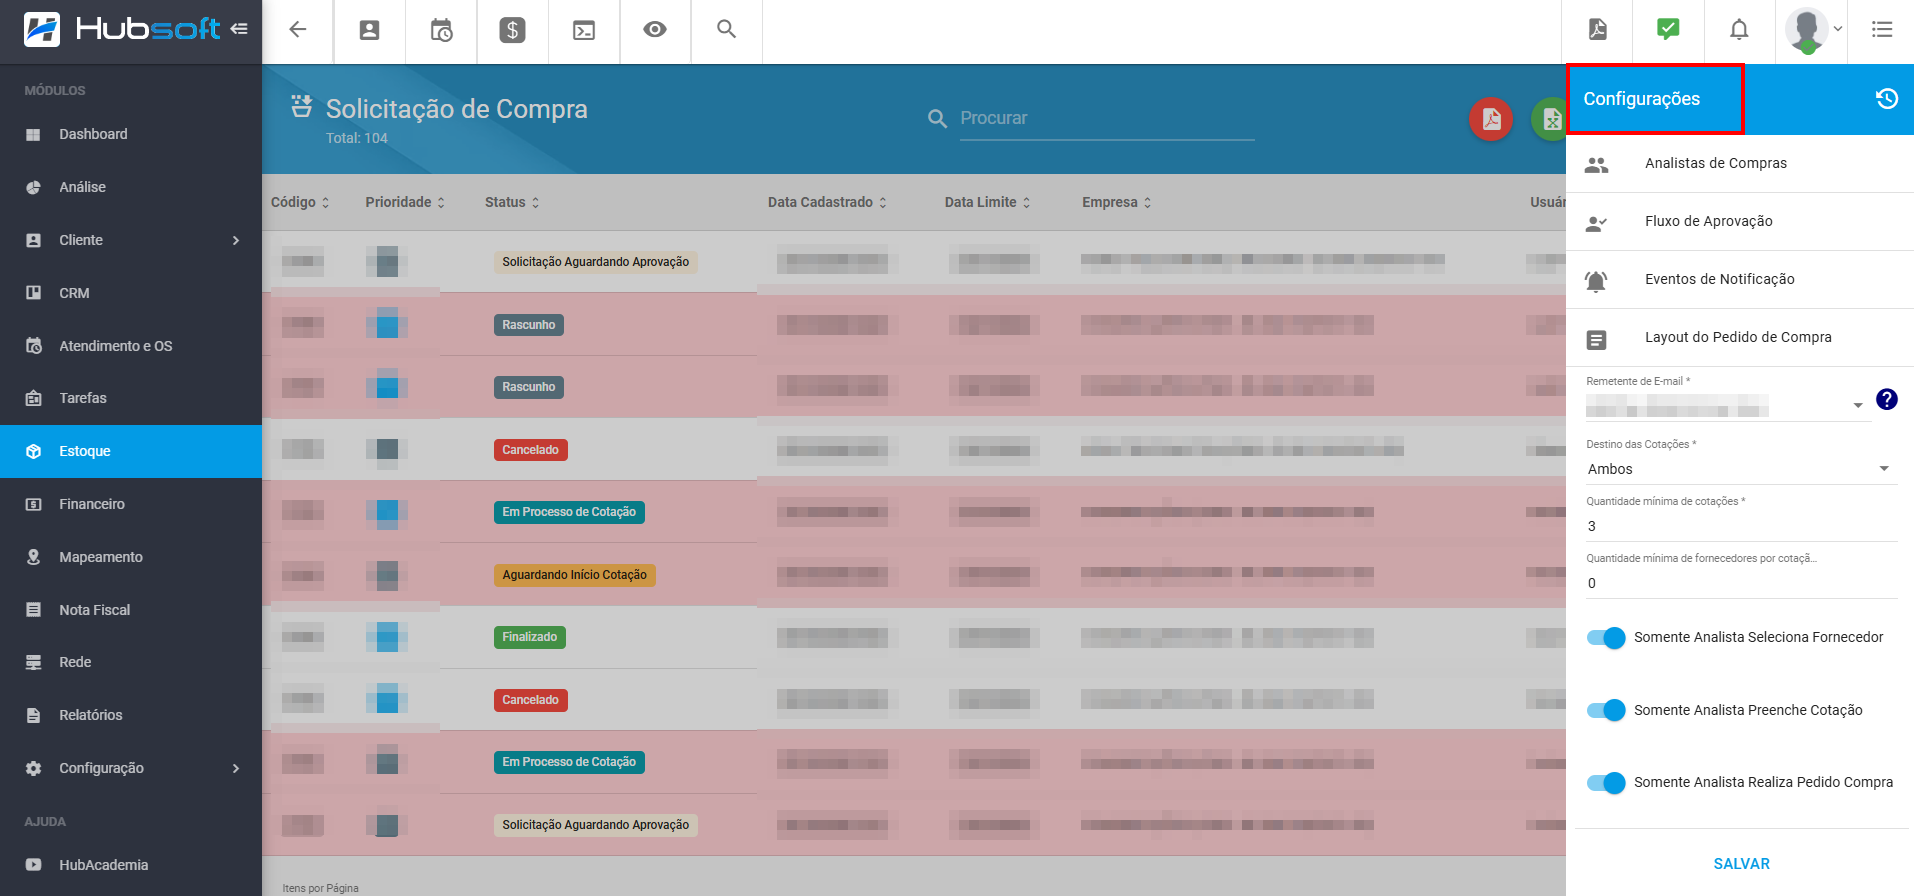Open the PDF document icon in header
The height and width of the screenshot is (896, 1914).
1598,30
